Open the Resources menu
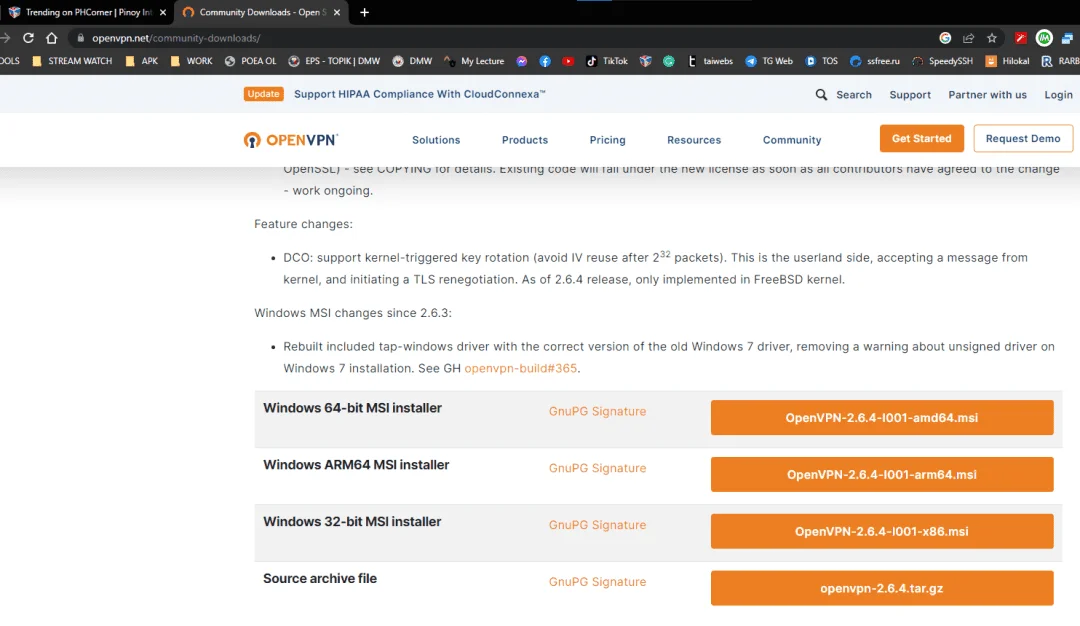 [x=694, y=140]
